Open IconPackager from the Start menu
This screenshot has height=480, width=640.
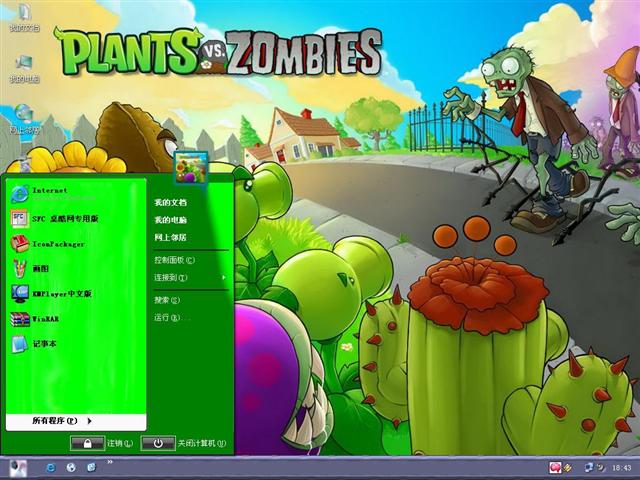click(76, 244)
